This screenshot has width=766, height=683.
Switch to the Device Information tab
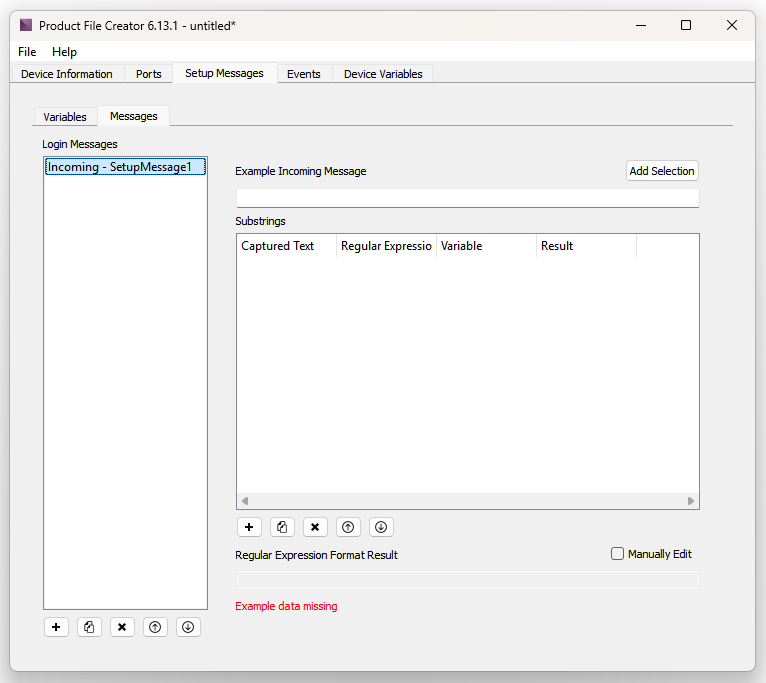[x=67, y=74]
